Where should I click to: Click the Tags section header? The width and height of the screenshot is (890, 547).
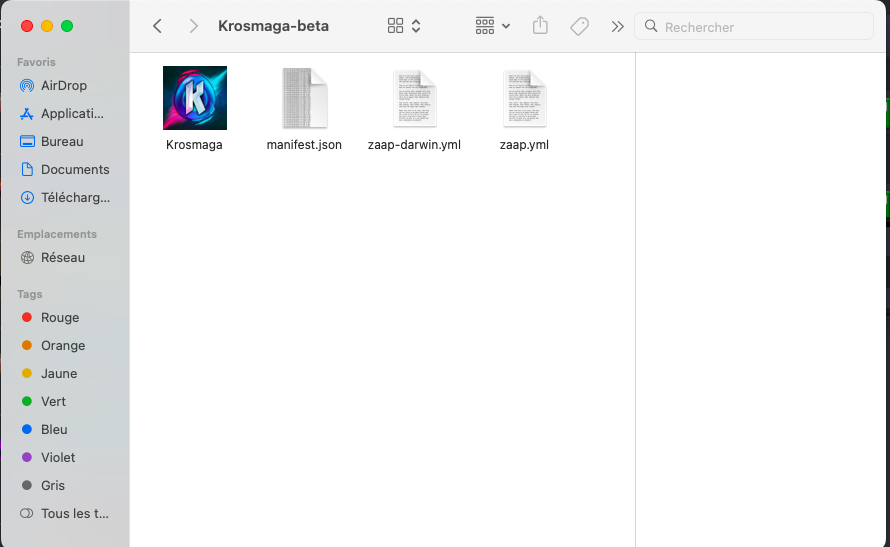click(x=30, y=294)
